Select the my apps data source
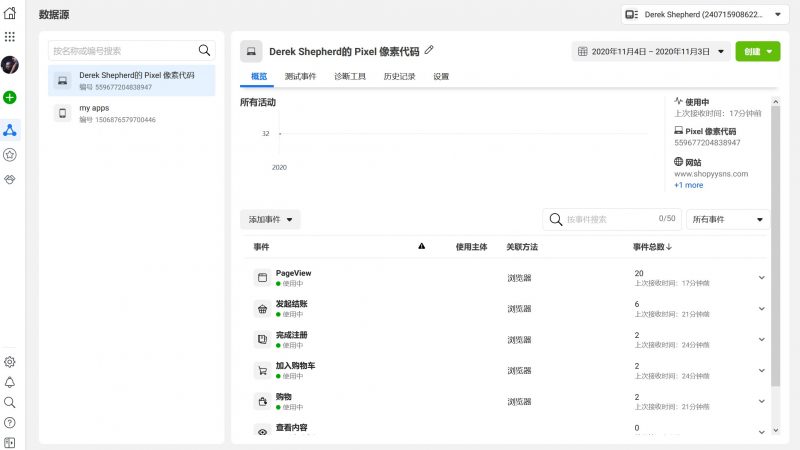The image size is (800, 450). 132,113
